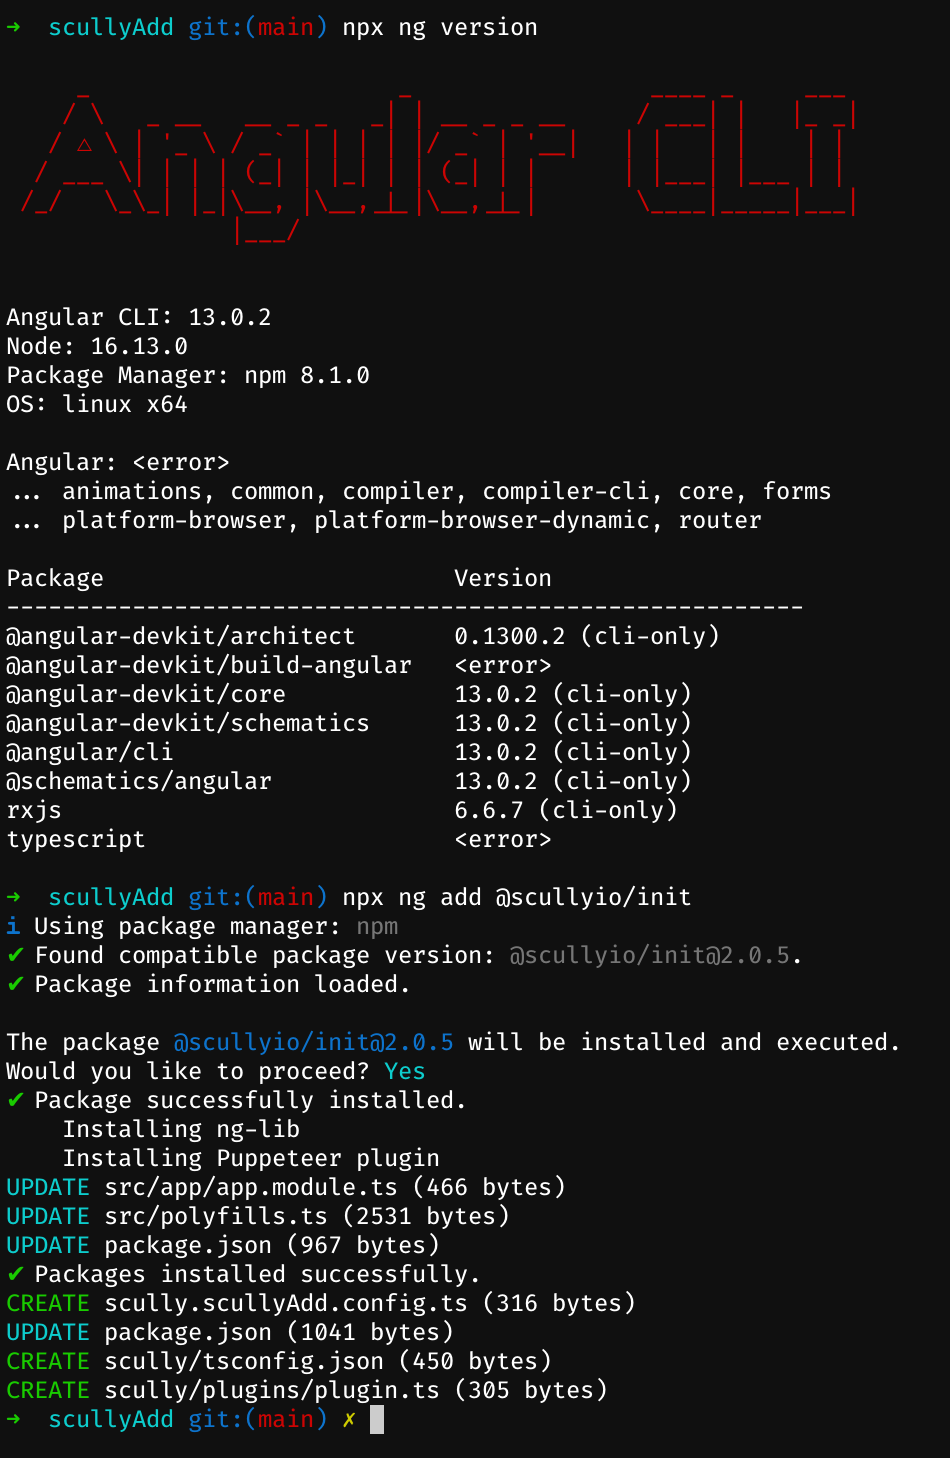Click the yellow dirty-state X in last prompt
The image size is (950, 1458).
pos(349,1419)
